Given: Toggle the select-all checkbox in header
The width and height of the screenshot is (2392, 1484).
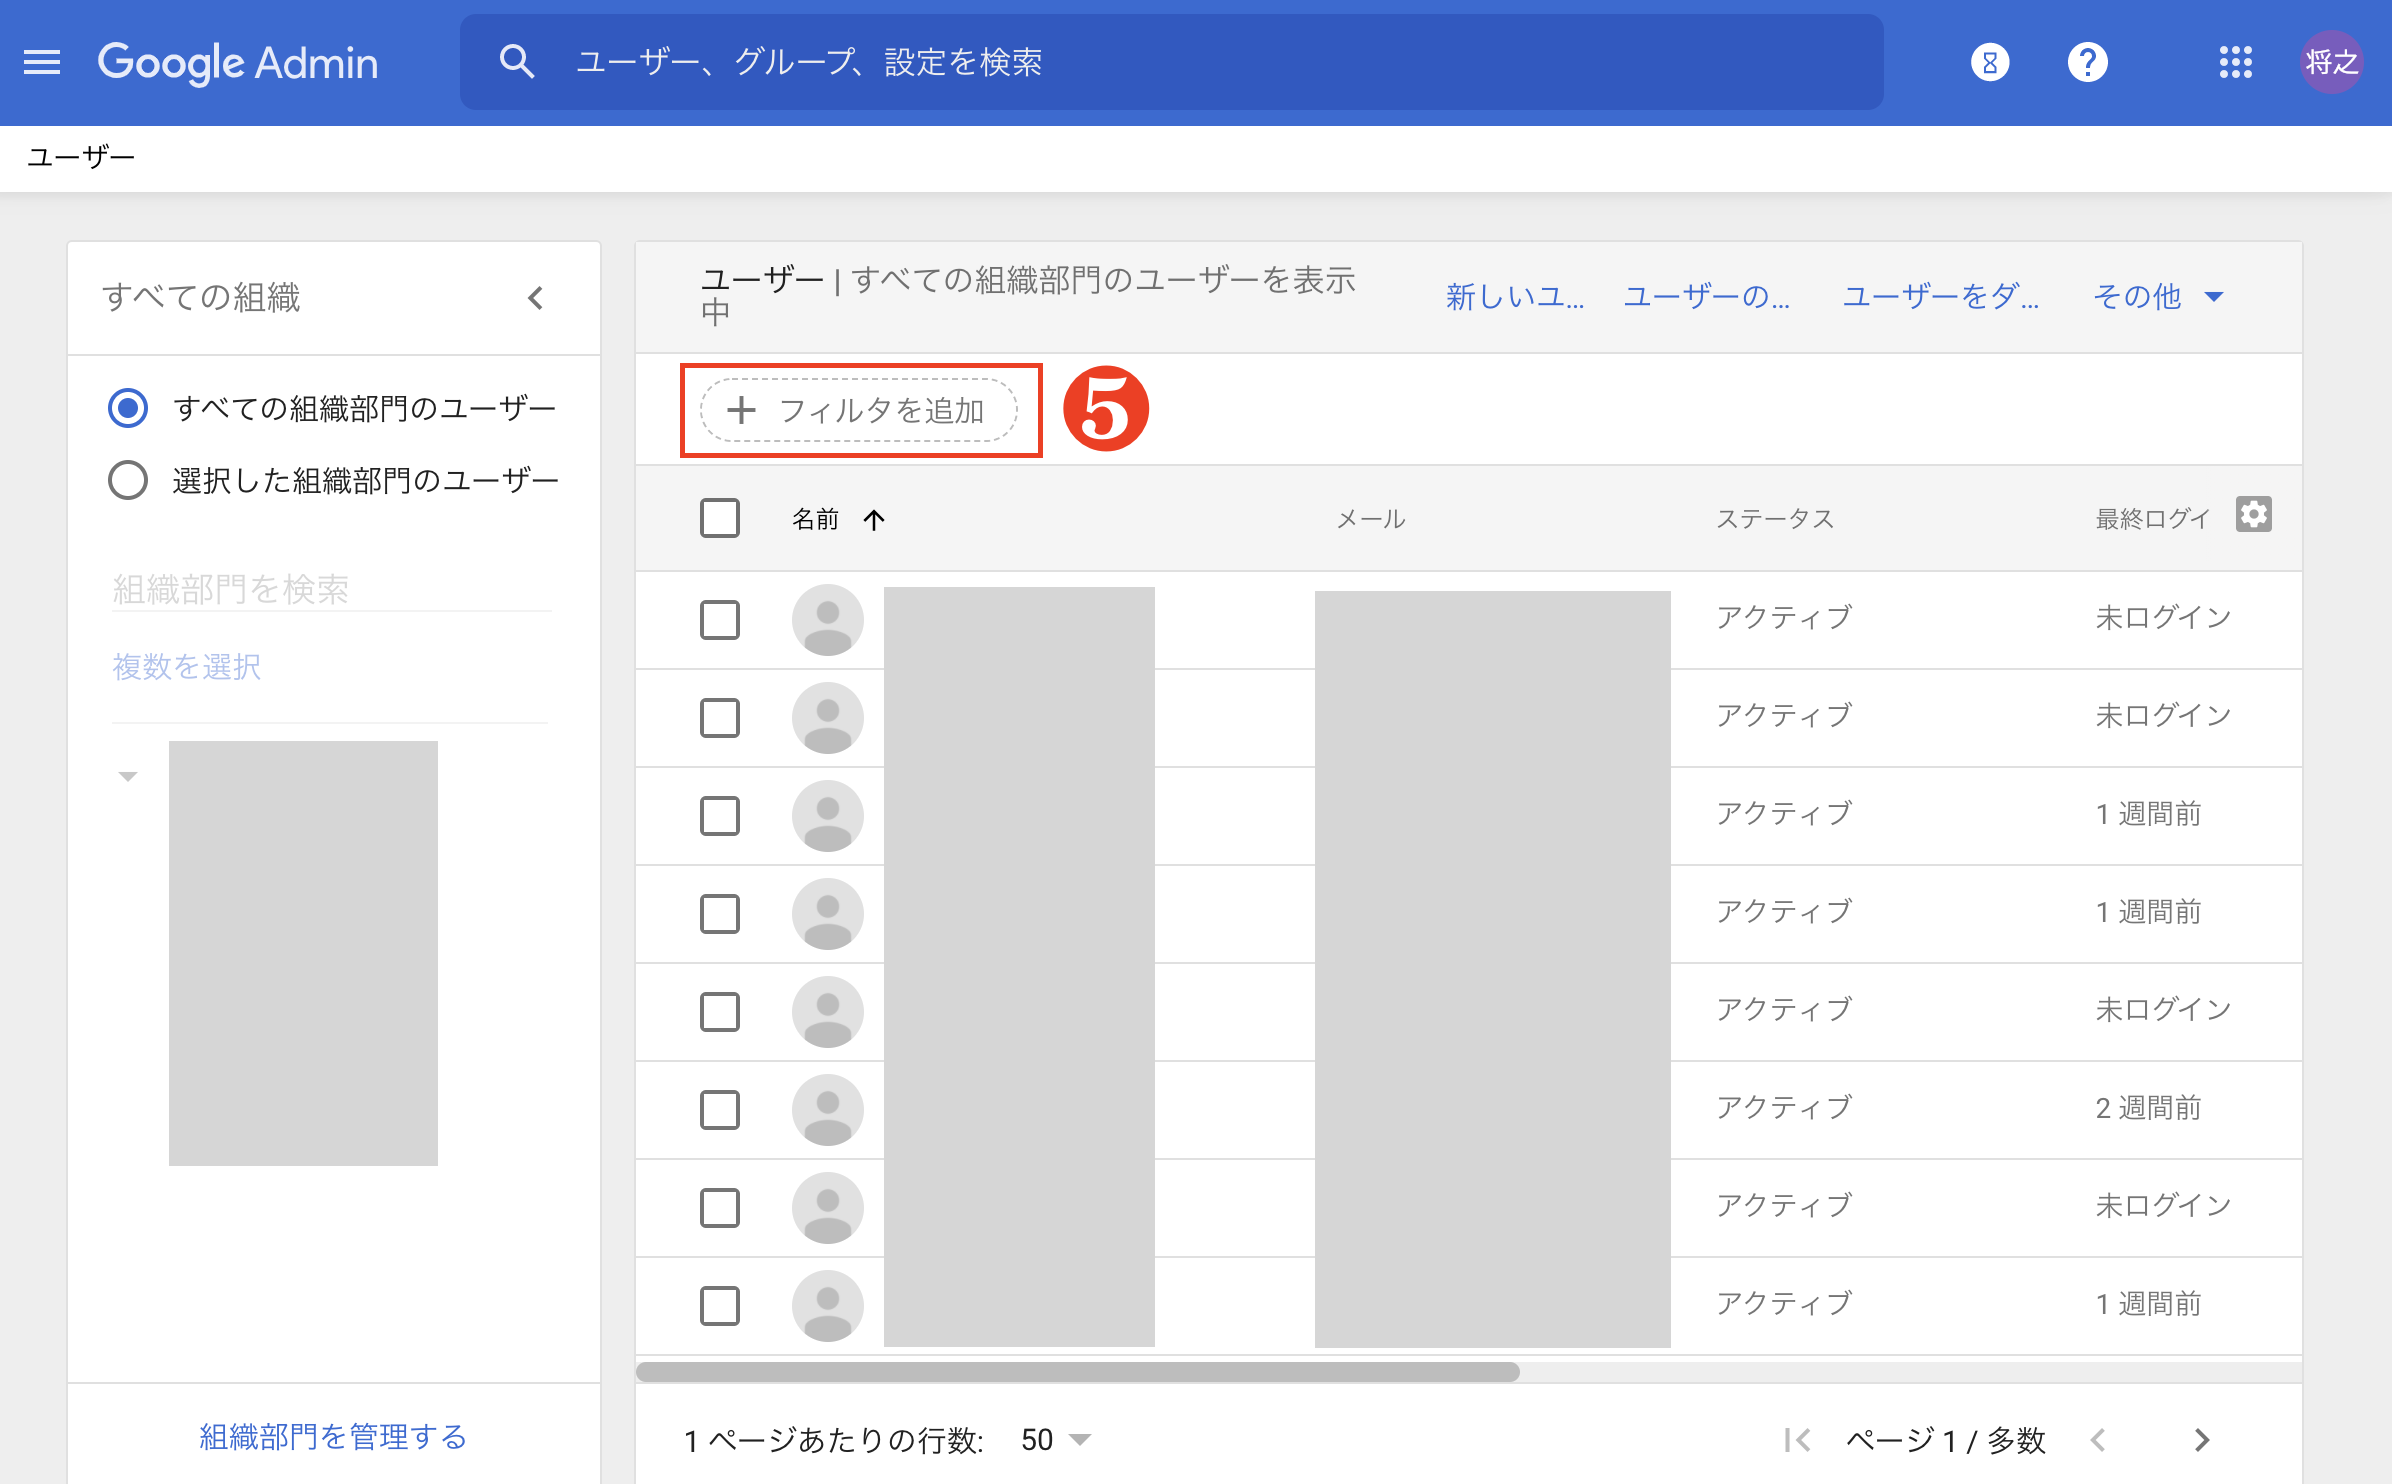Looking at the screenshot, I should [x=720, y=518].
